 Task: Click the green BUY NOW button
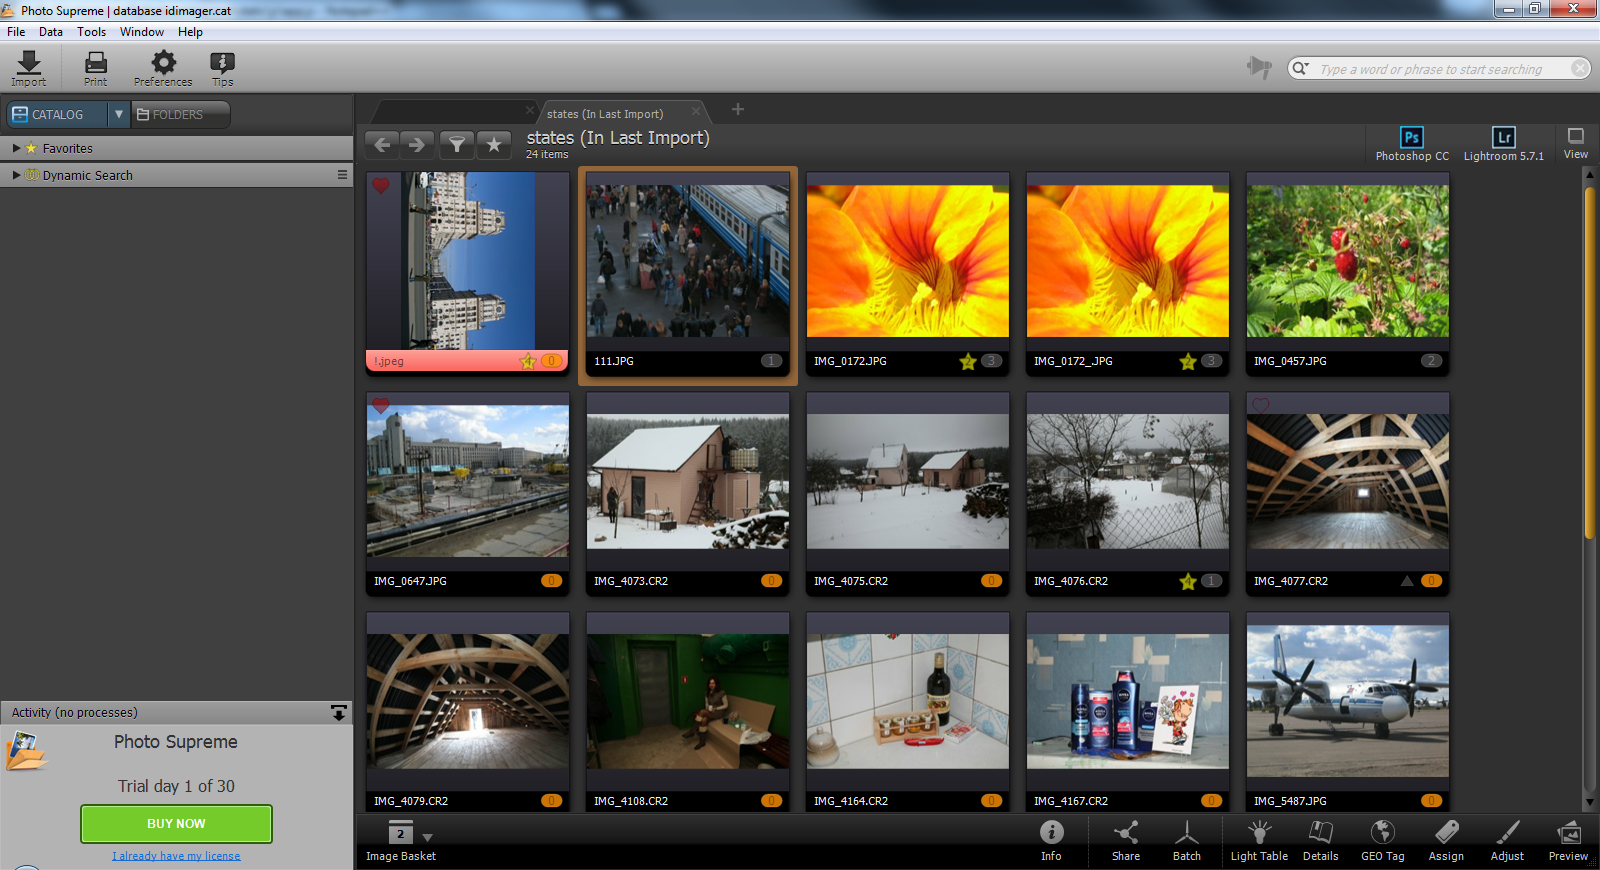pyautogui.click(x=176, y=824)
